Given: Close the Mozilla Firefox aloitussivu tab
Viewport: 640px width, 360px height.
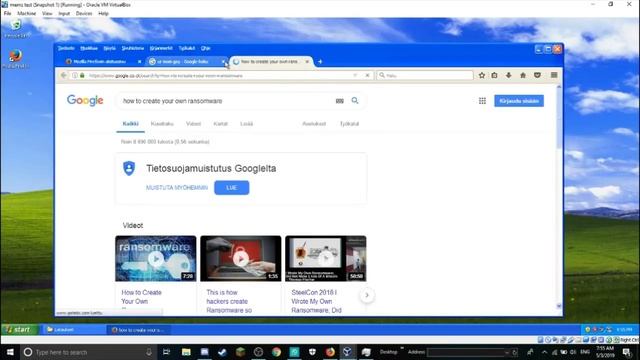Looking at the screenshot, I should (x=139, y=62).
